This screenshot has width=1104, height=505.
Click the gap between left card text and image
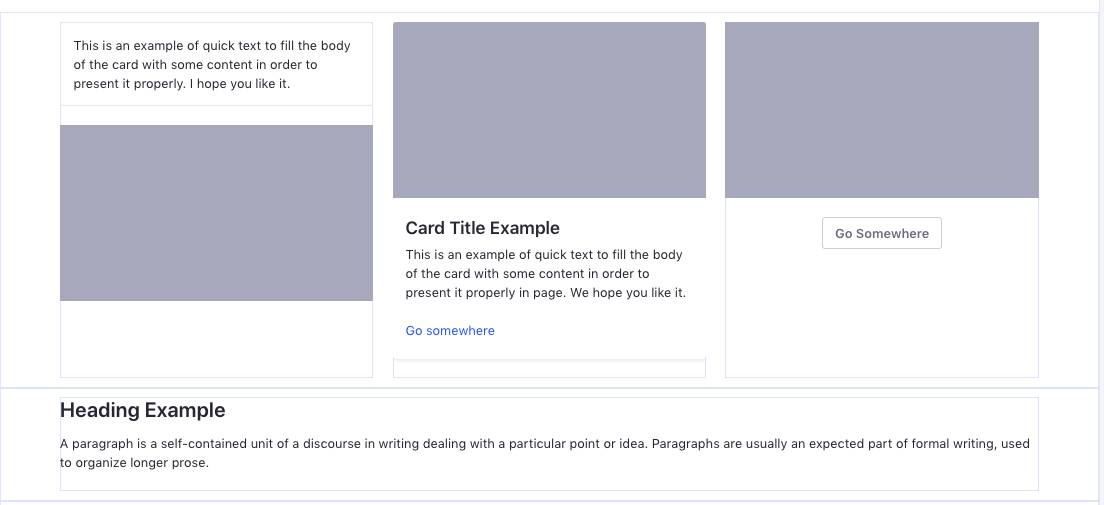click(216, 116)
